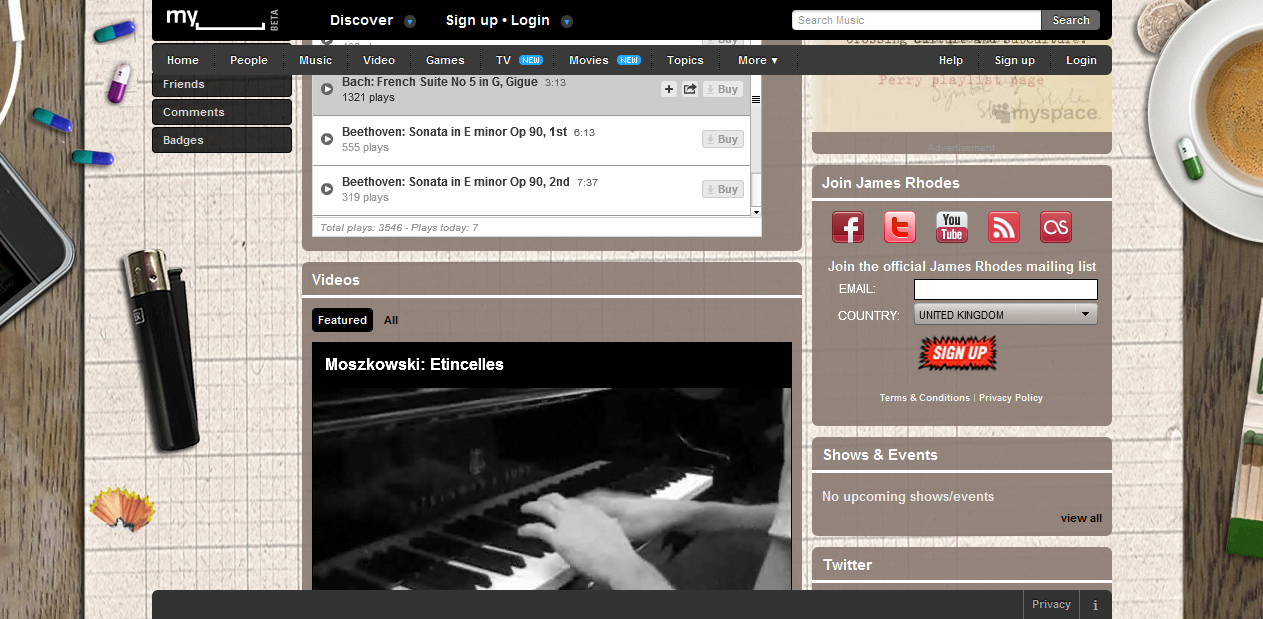The width and height of the screenshot is (1263, 619).
Task: Open the info icon in footer bar
Action: (1095, 605)
